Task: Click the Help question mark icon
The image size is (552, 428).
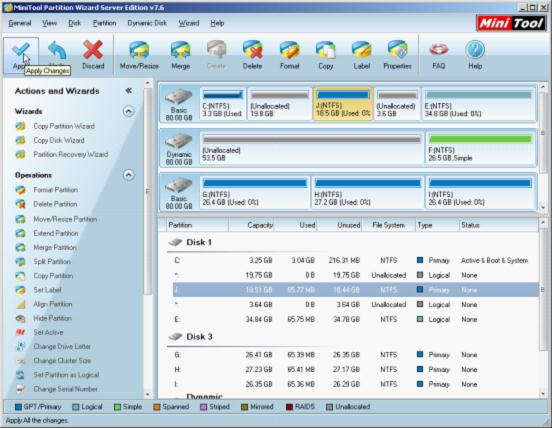Action: pyautogui.click(x=475, y=50)
